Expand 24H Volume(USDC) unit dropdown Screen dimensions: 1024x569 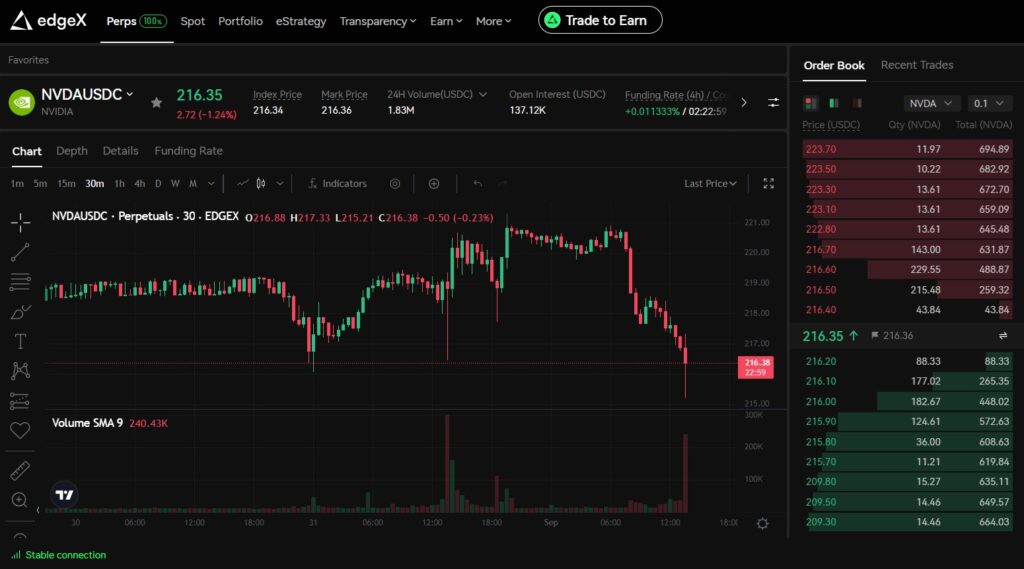tap(483, 94)
